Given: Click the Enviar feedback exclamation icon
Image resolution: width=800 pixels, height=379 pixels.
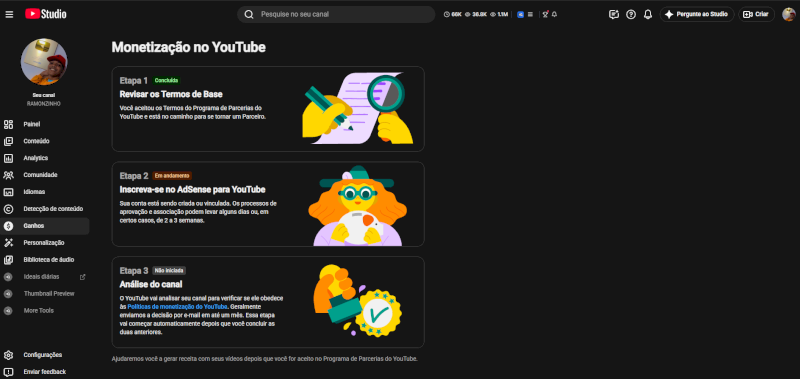Looking at the screenshot, I should click(8, 372).
